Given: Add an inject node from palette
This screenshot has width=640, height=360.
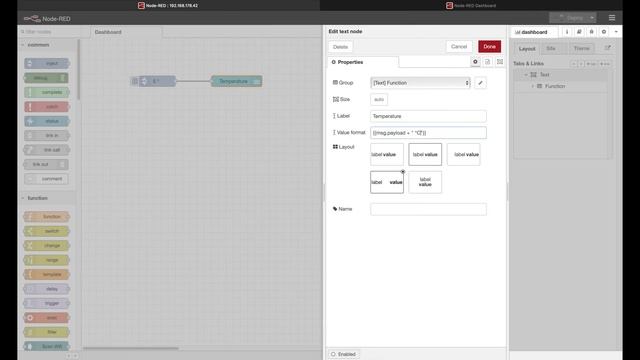Looking at the screenshot, I should pos(47,63).
